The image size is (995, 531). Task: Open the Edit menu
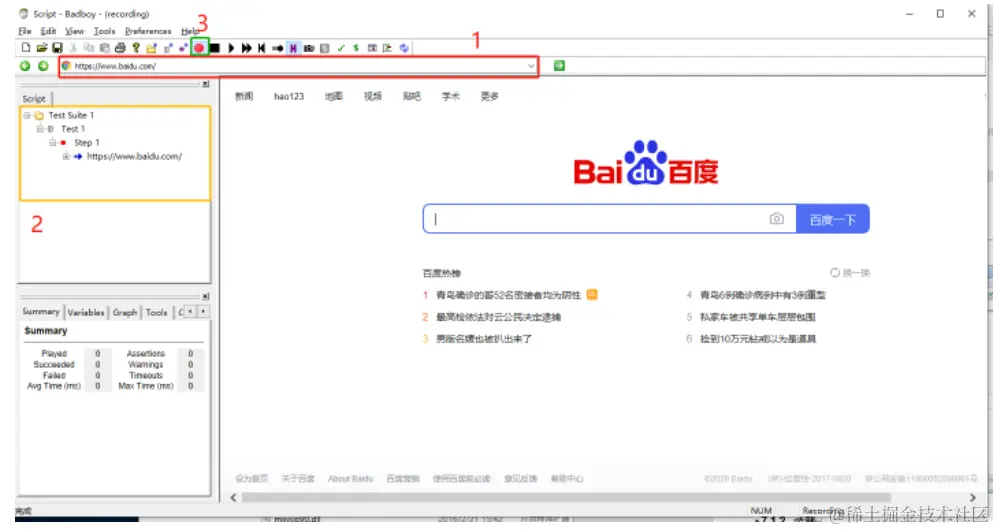[48, 31]
